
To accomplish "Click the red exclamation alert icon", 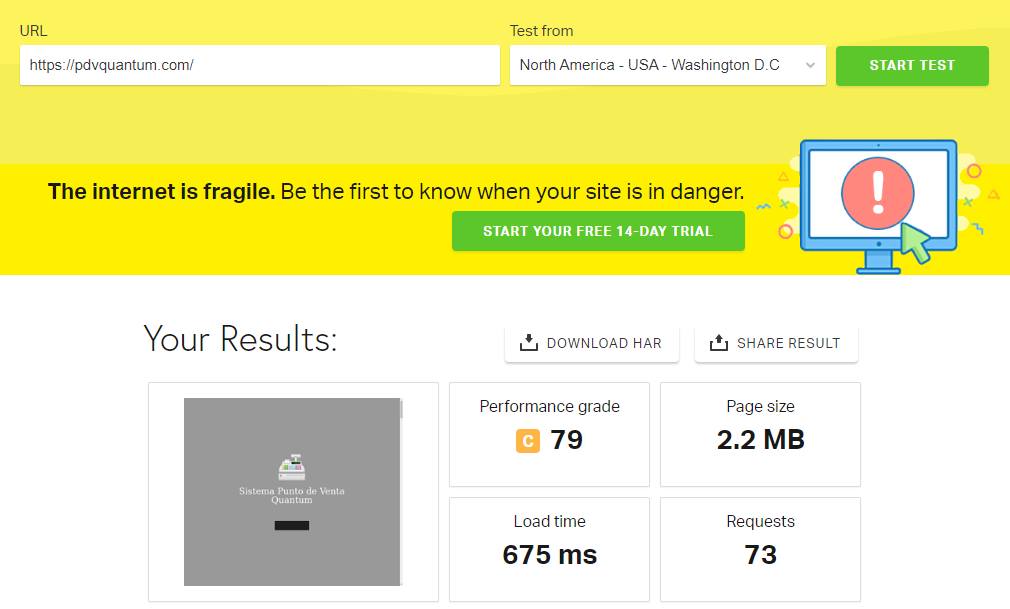I will coord(878,193).
